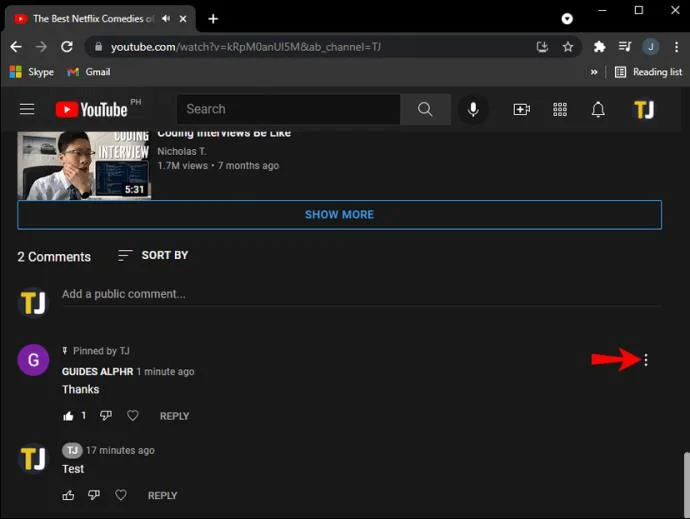Open the Create video camera icon
Screen dimensions: 690x519
tap(521, 109)
